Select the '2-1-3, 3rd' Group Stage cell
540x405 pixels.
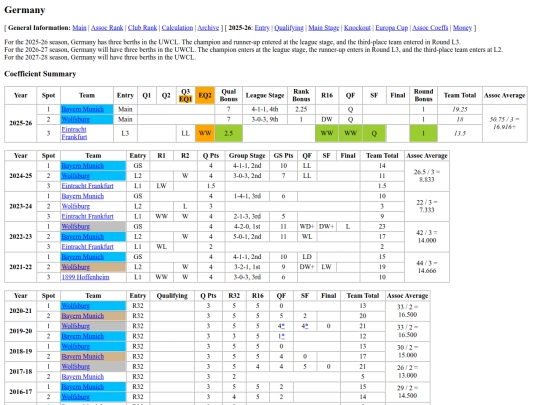pos(247,216)
